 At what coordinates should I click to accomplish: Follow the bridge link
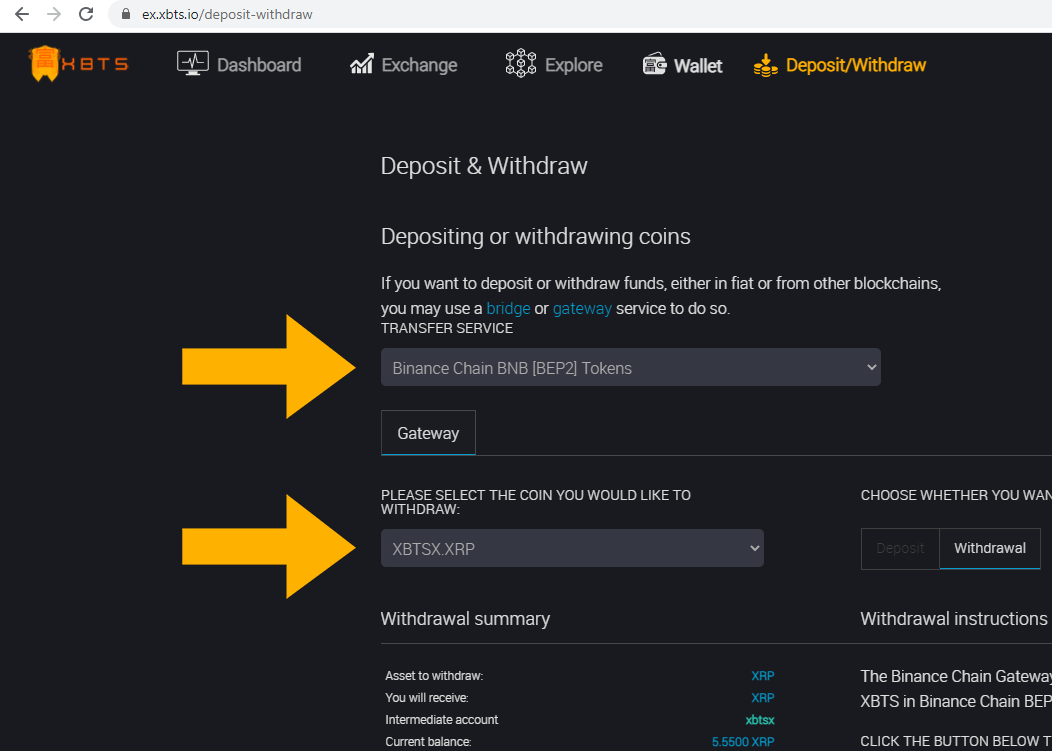click(509, 309)
